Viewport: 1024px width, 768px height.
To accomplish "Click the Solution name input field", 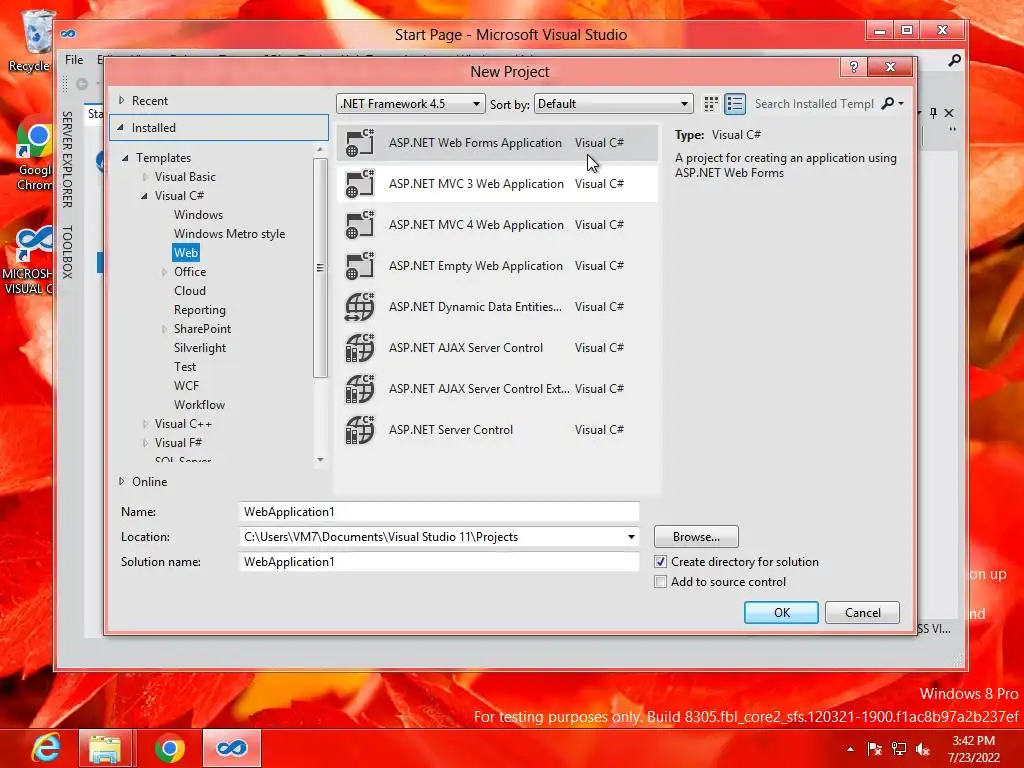I will (x=439, y=562).
